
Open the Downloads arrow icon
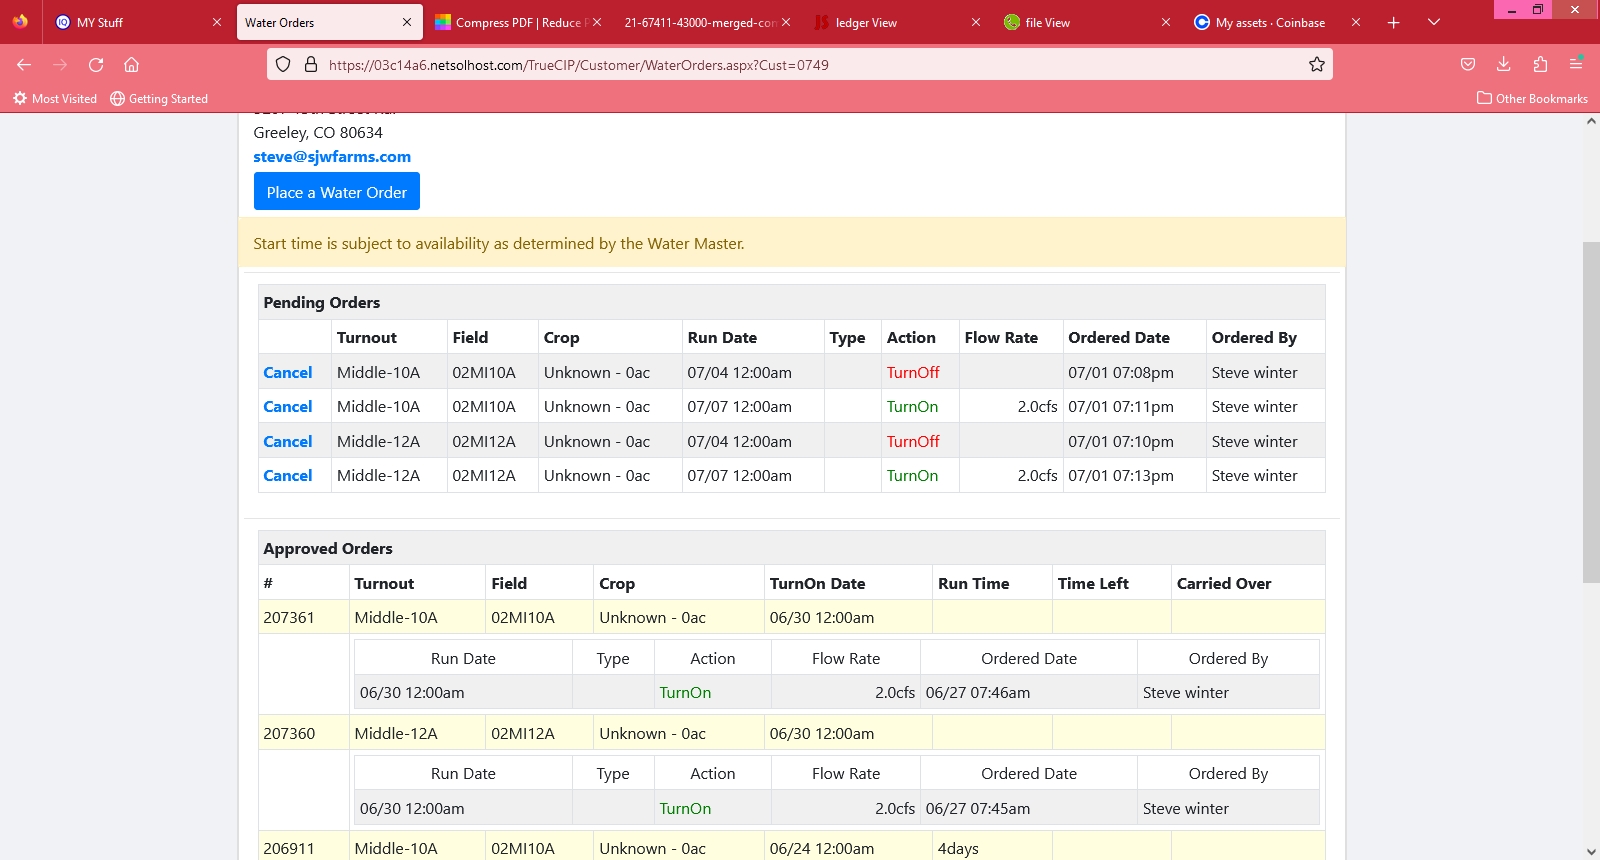[1503, 65]
